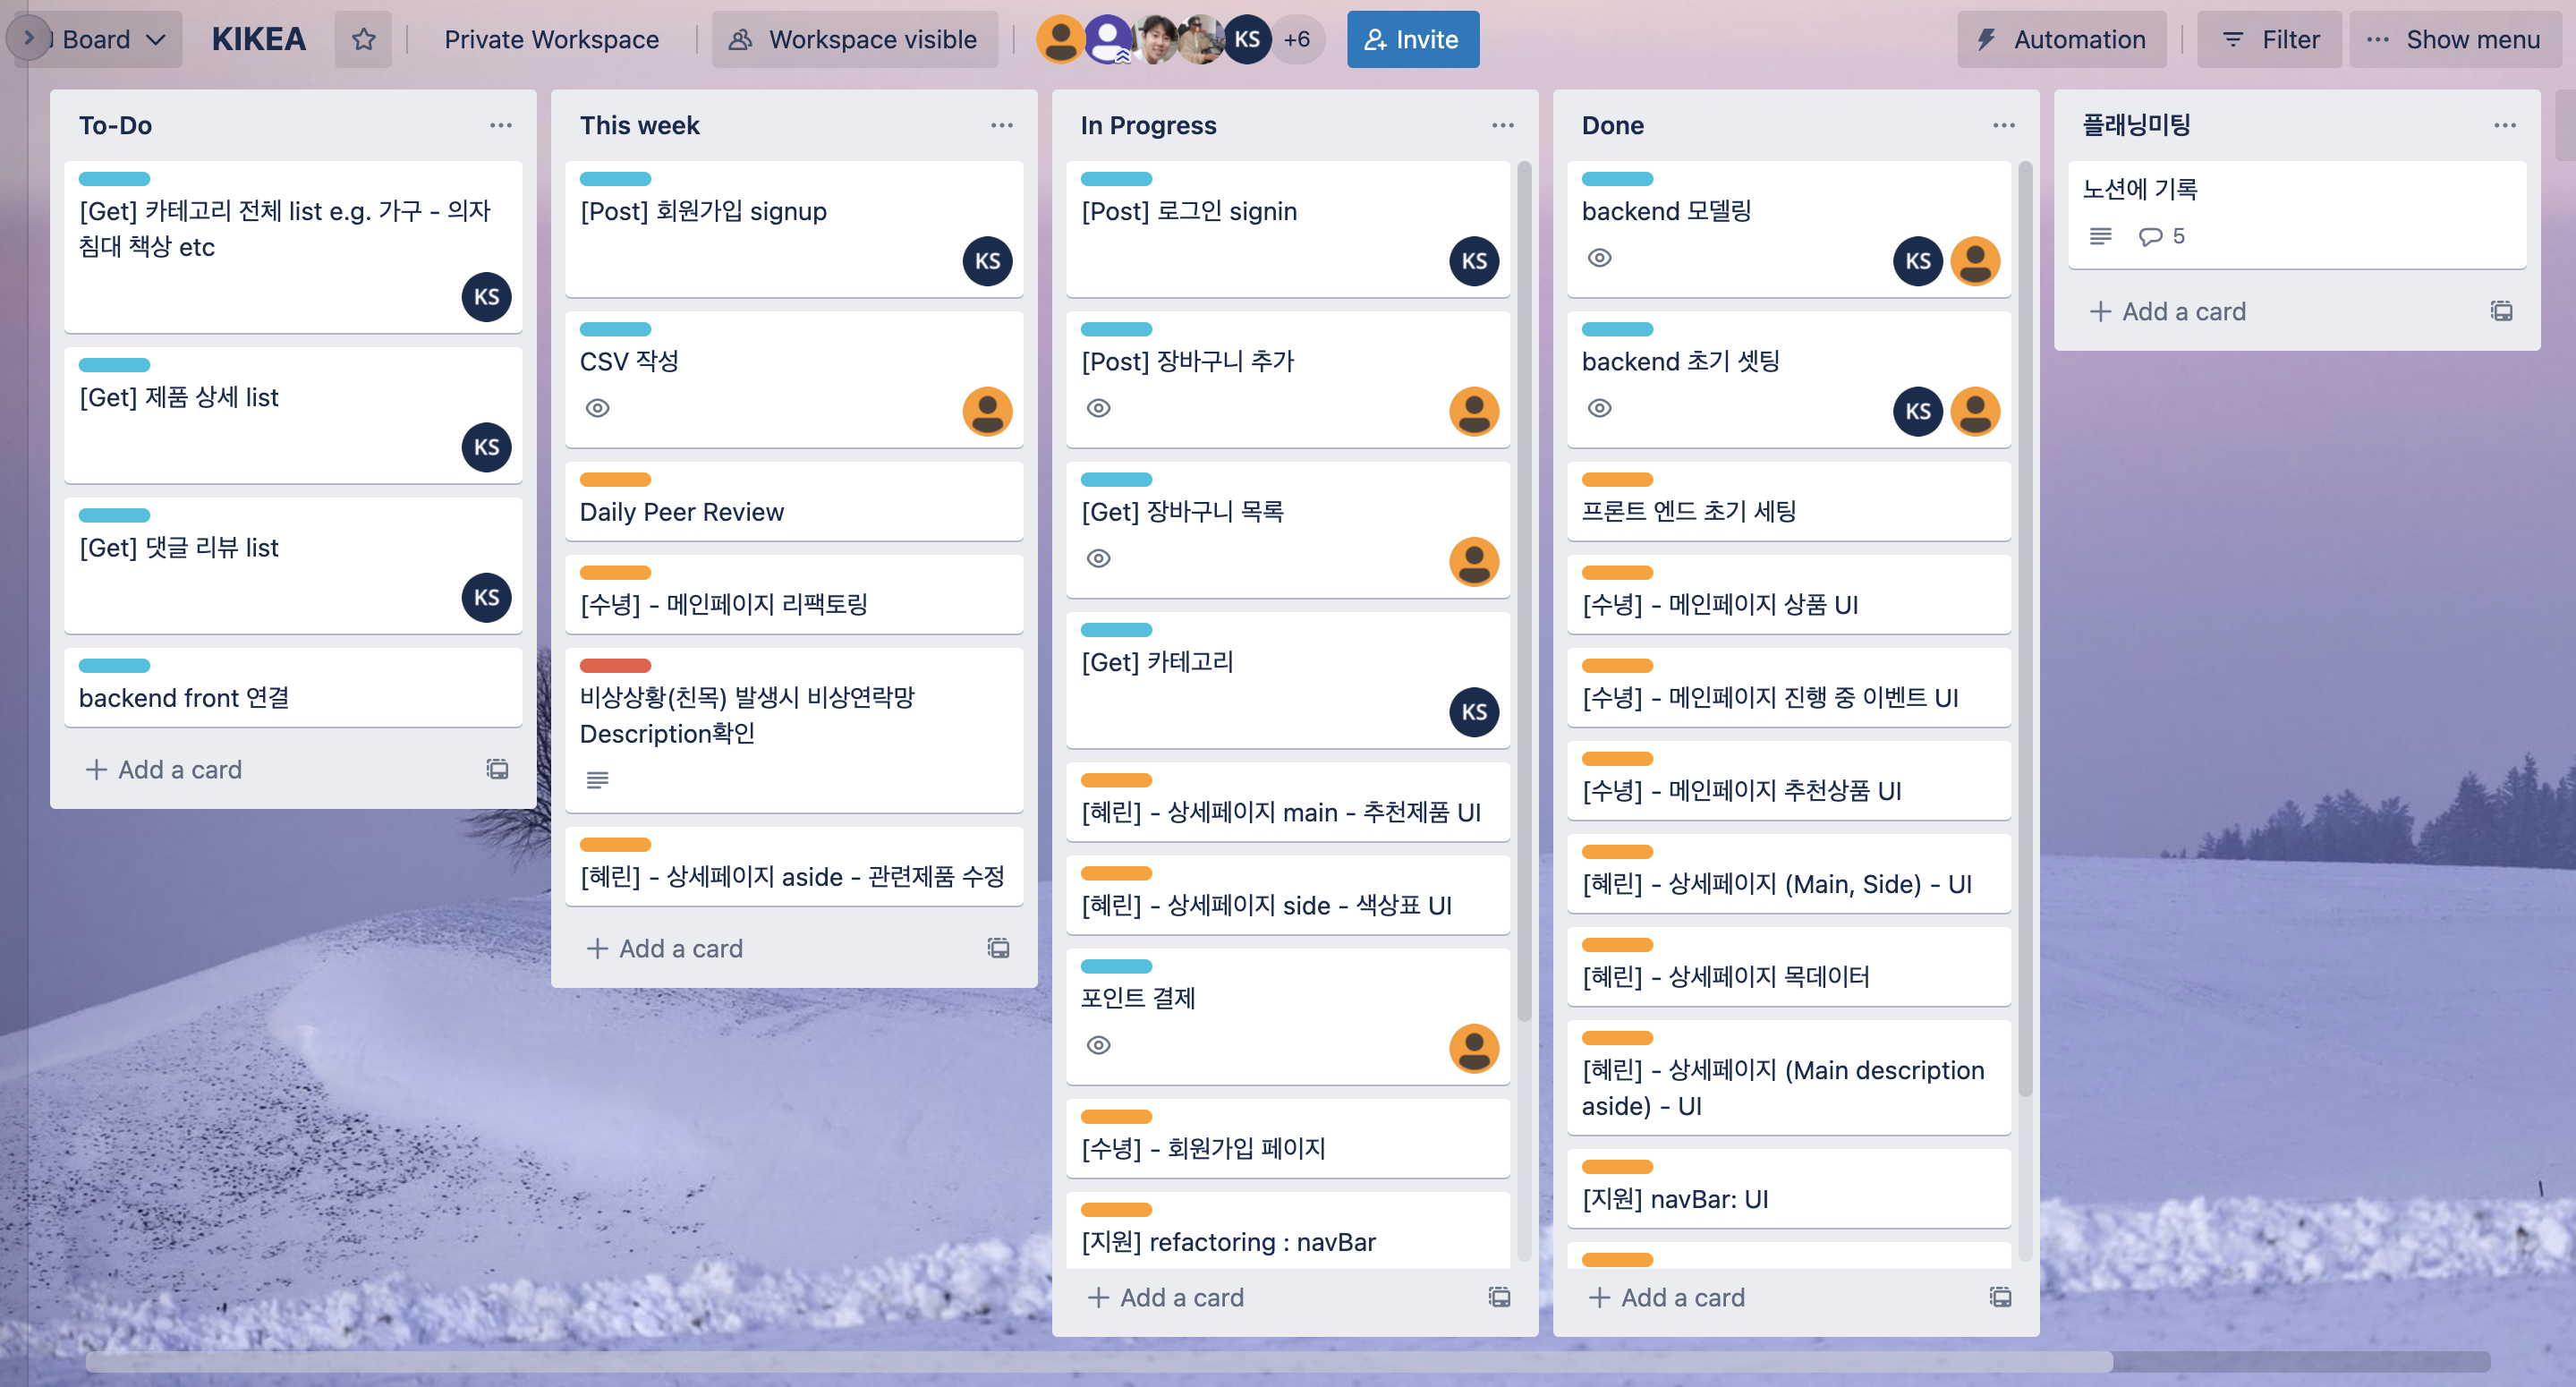Toggle watch eye on backend 모델링 card
The image size is (2576, 1387).
coord(1599,258)
